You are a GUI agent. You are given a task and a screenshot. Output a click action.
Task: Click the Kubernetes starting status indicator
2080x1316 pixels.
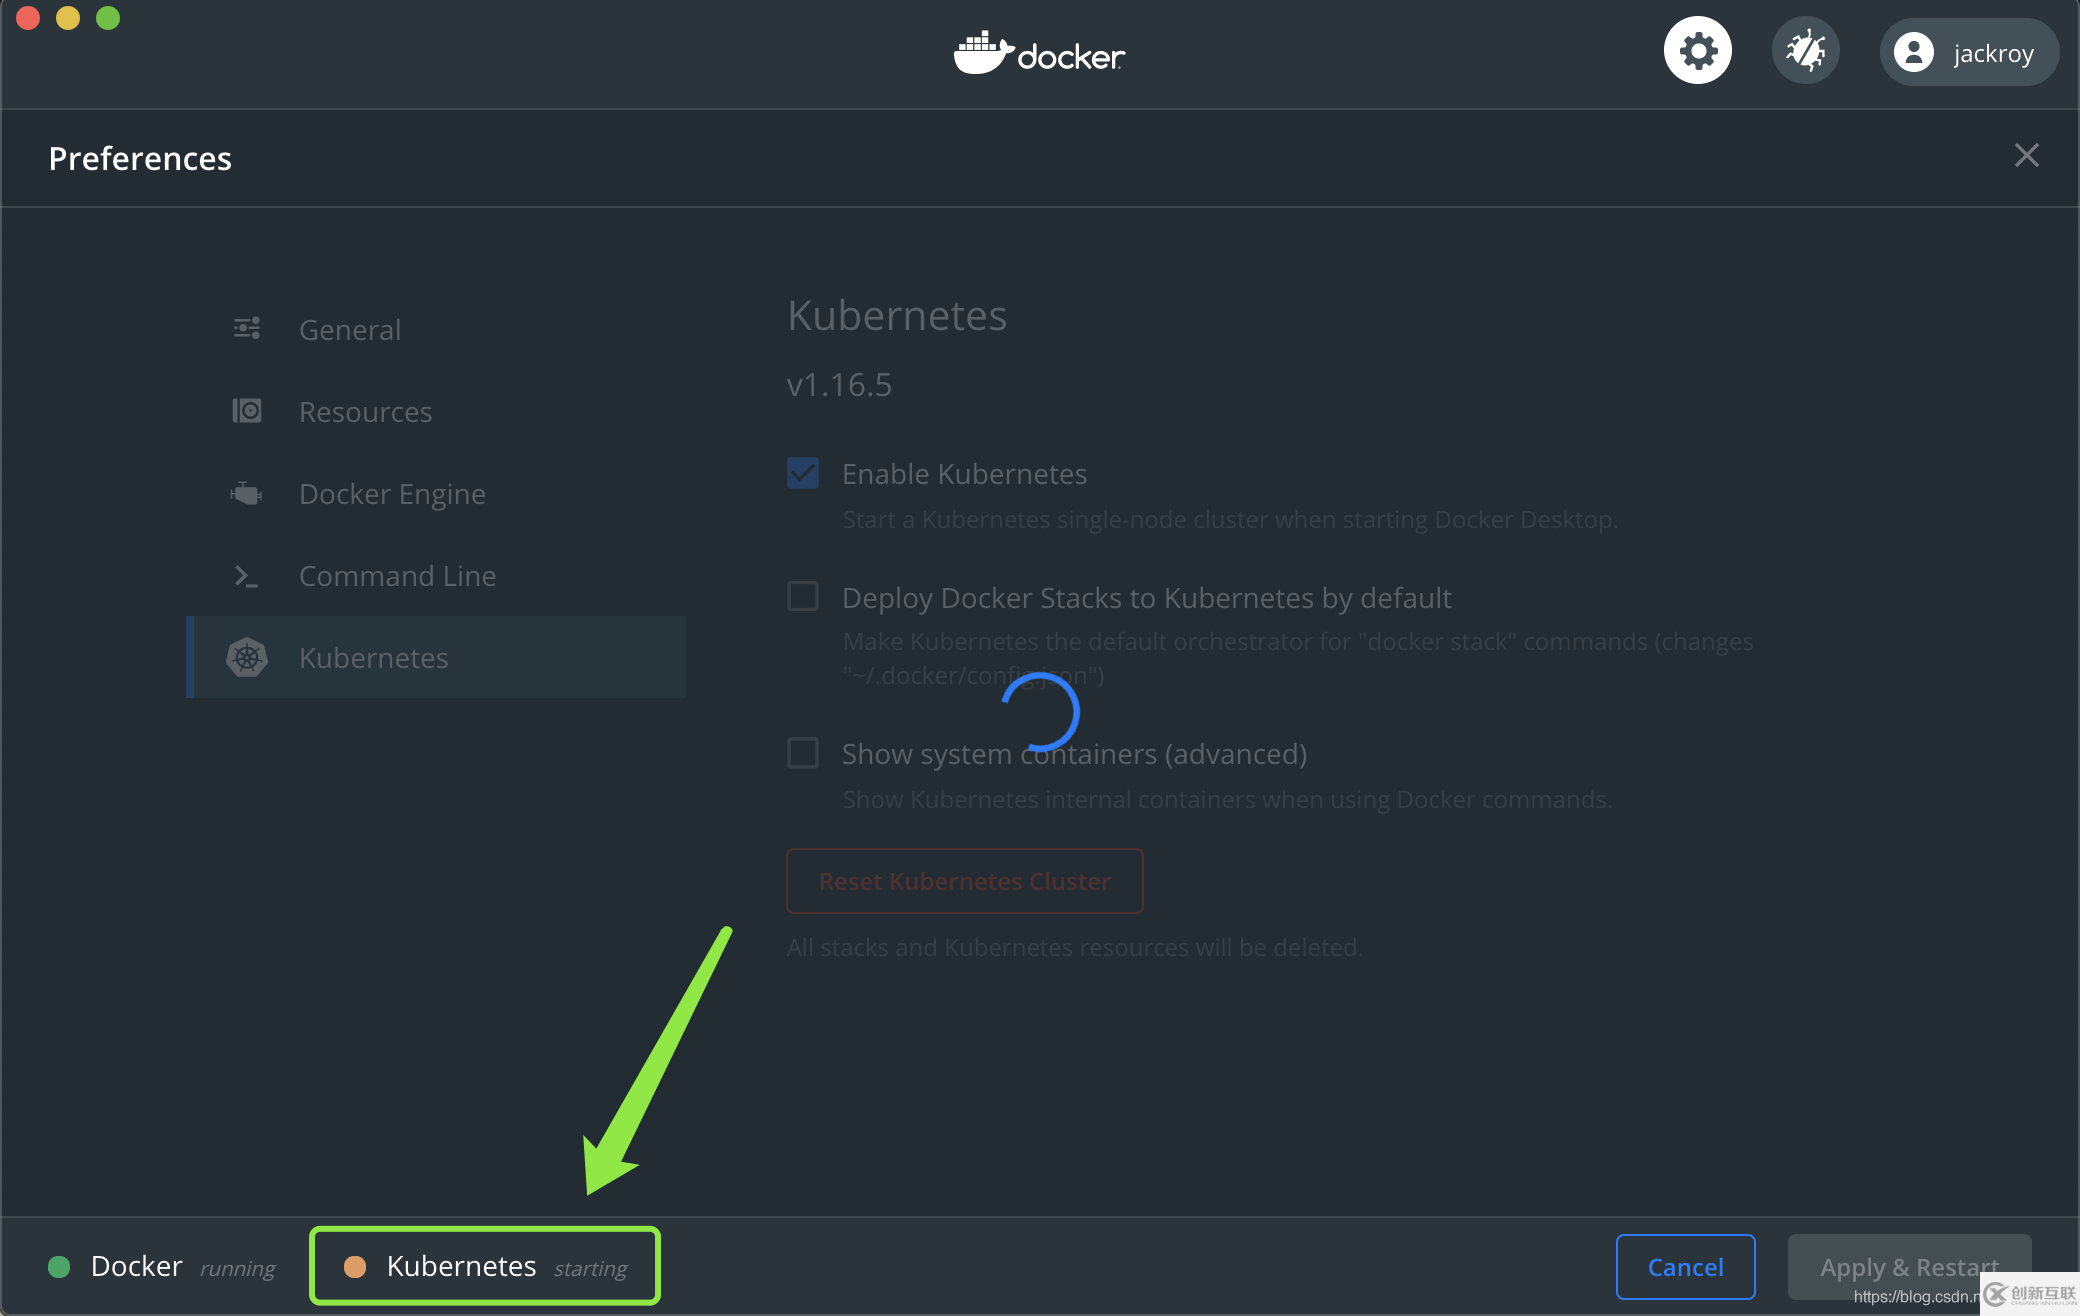pos(484,1265)
